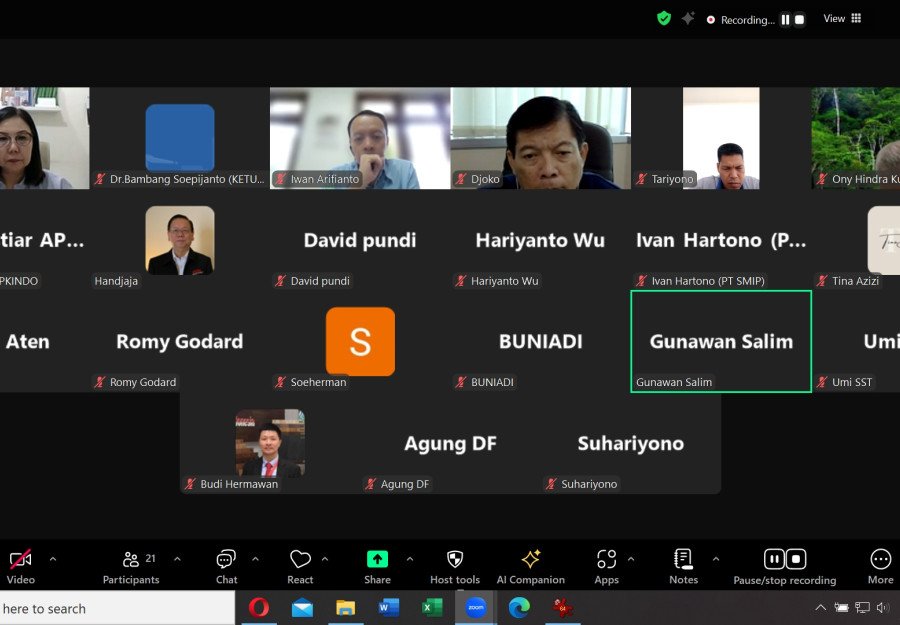Expand the Apps options arrow
900x625 pixels.
coord(631,558)
